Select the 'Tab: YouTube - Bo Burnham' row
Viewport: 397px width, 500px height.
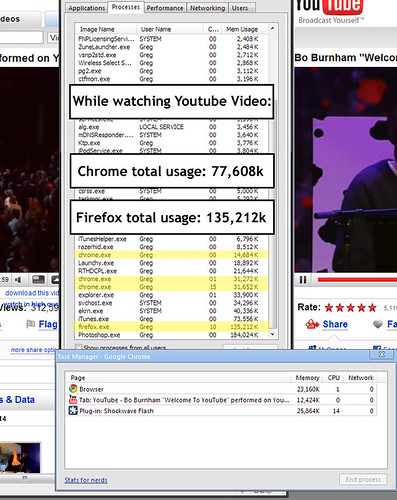point(222,400)
